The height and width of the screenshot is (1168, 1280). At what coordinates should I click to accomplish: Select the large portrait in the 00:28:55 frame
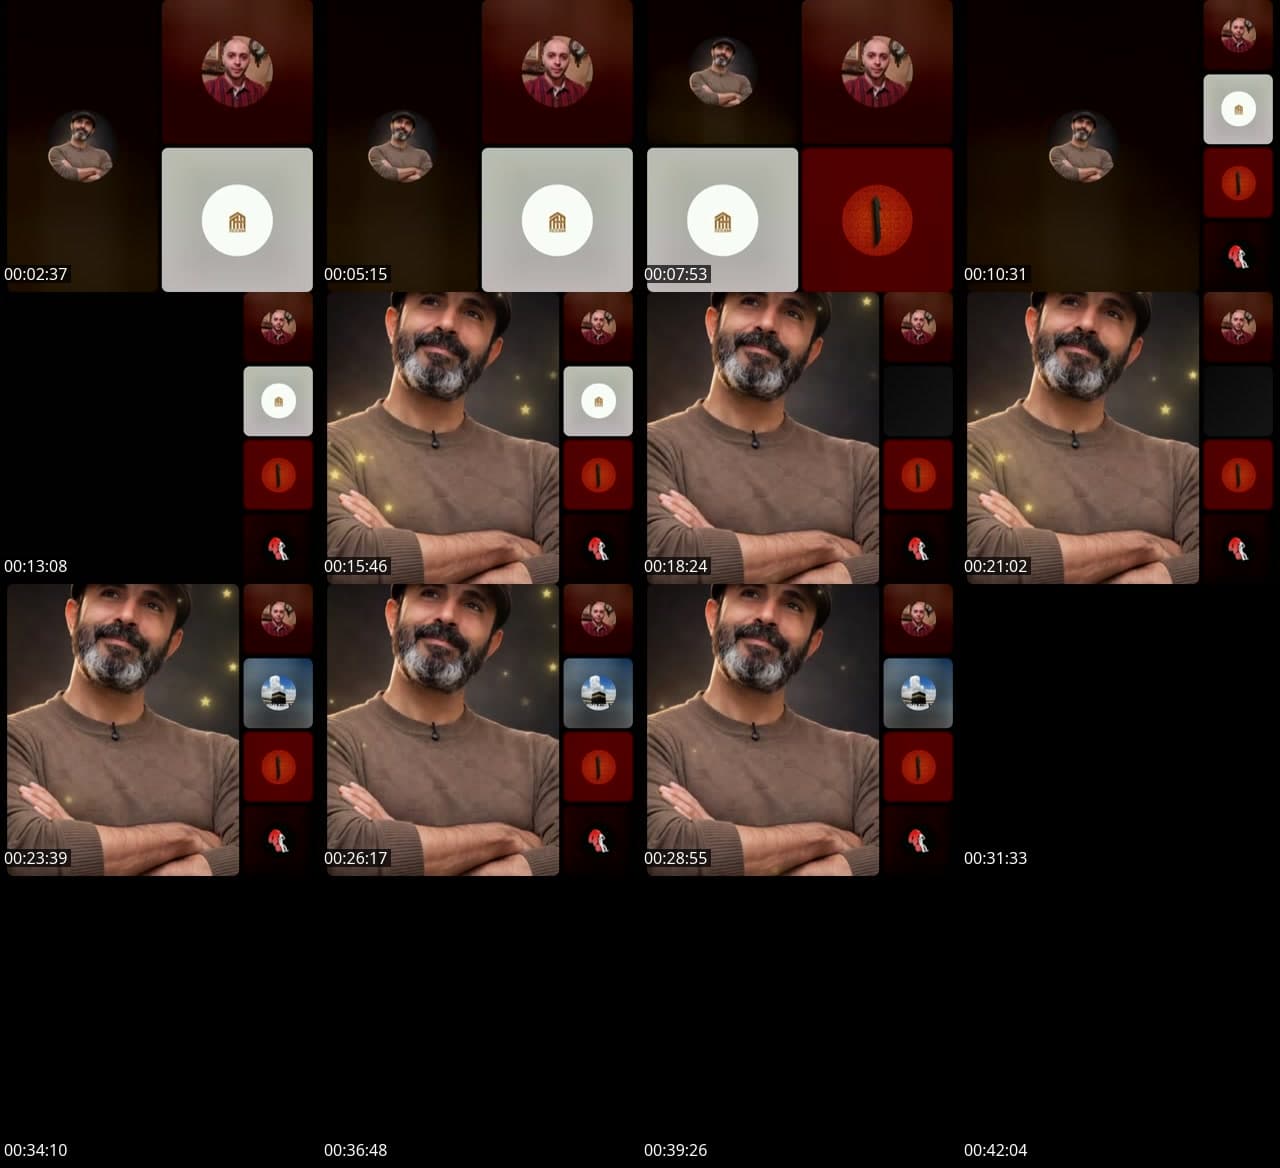[762, 730]
